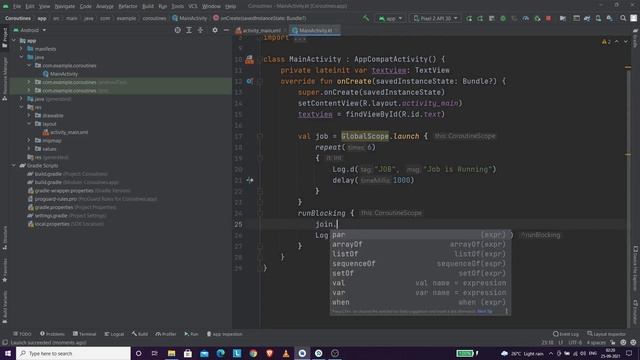Switch to MainActivity.kt editor tab
This screenshot has height=360, width=640.
tap(315, 31)
